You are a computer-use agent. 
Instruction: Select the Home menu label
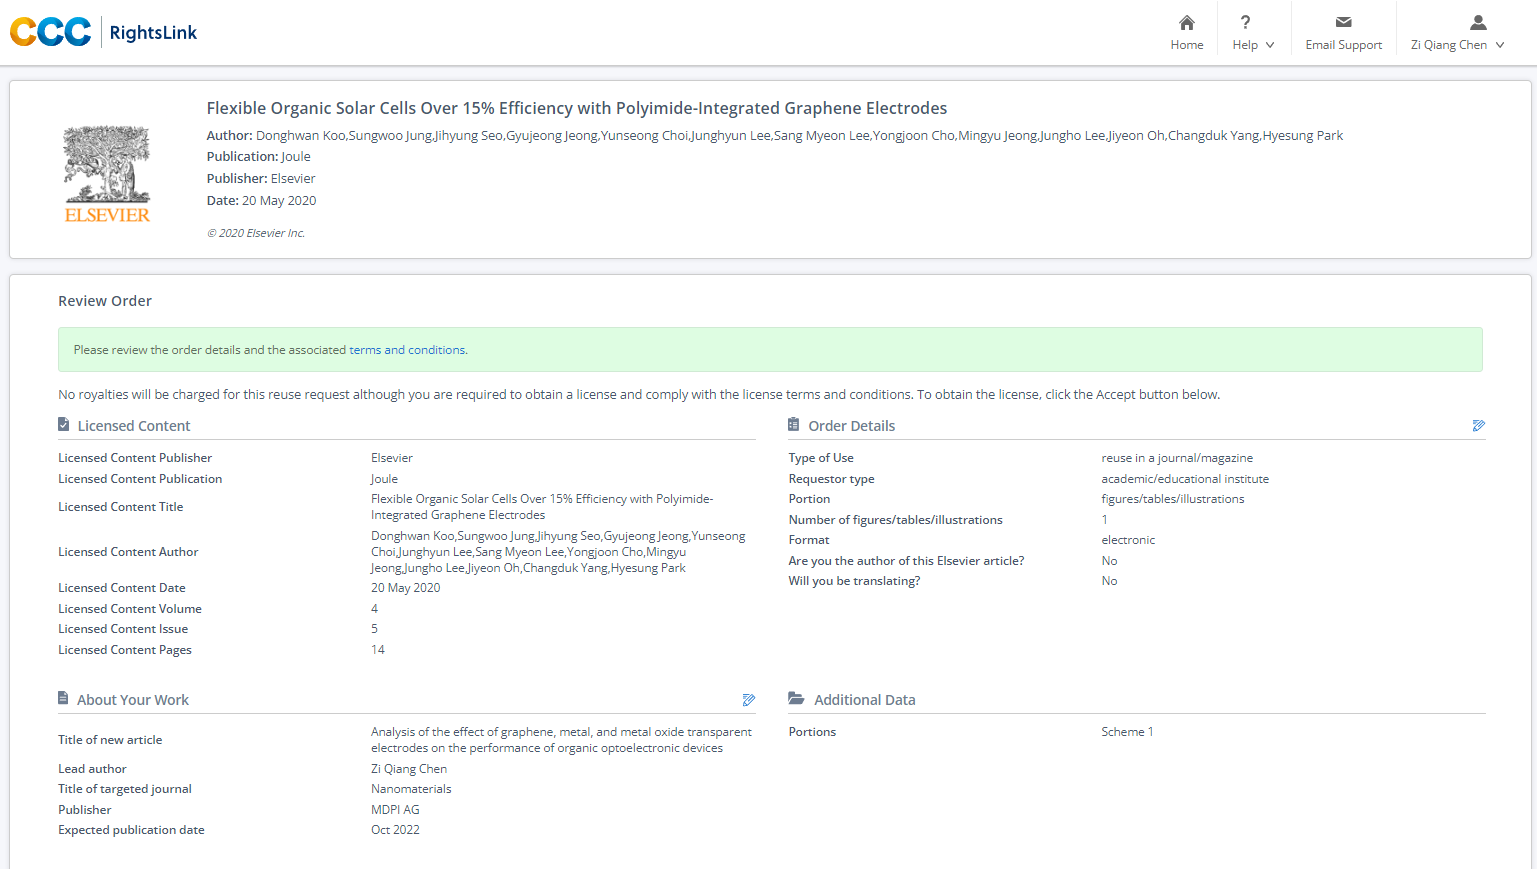[1186, 45]
